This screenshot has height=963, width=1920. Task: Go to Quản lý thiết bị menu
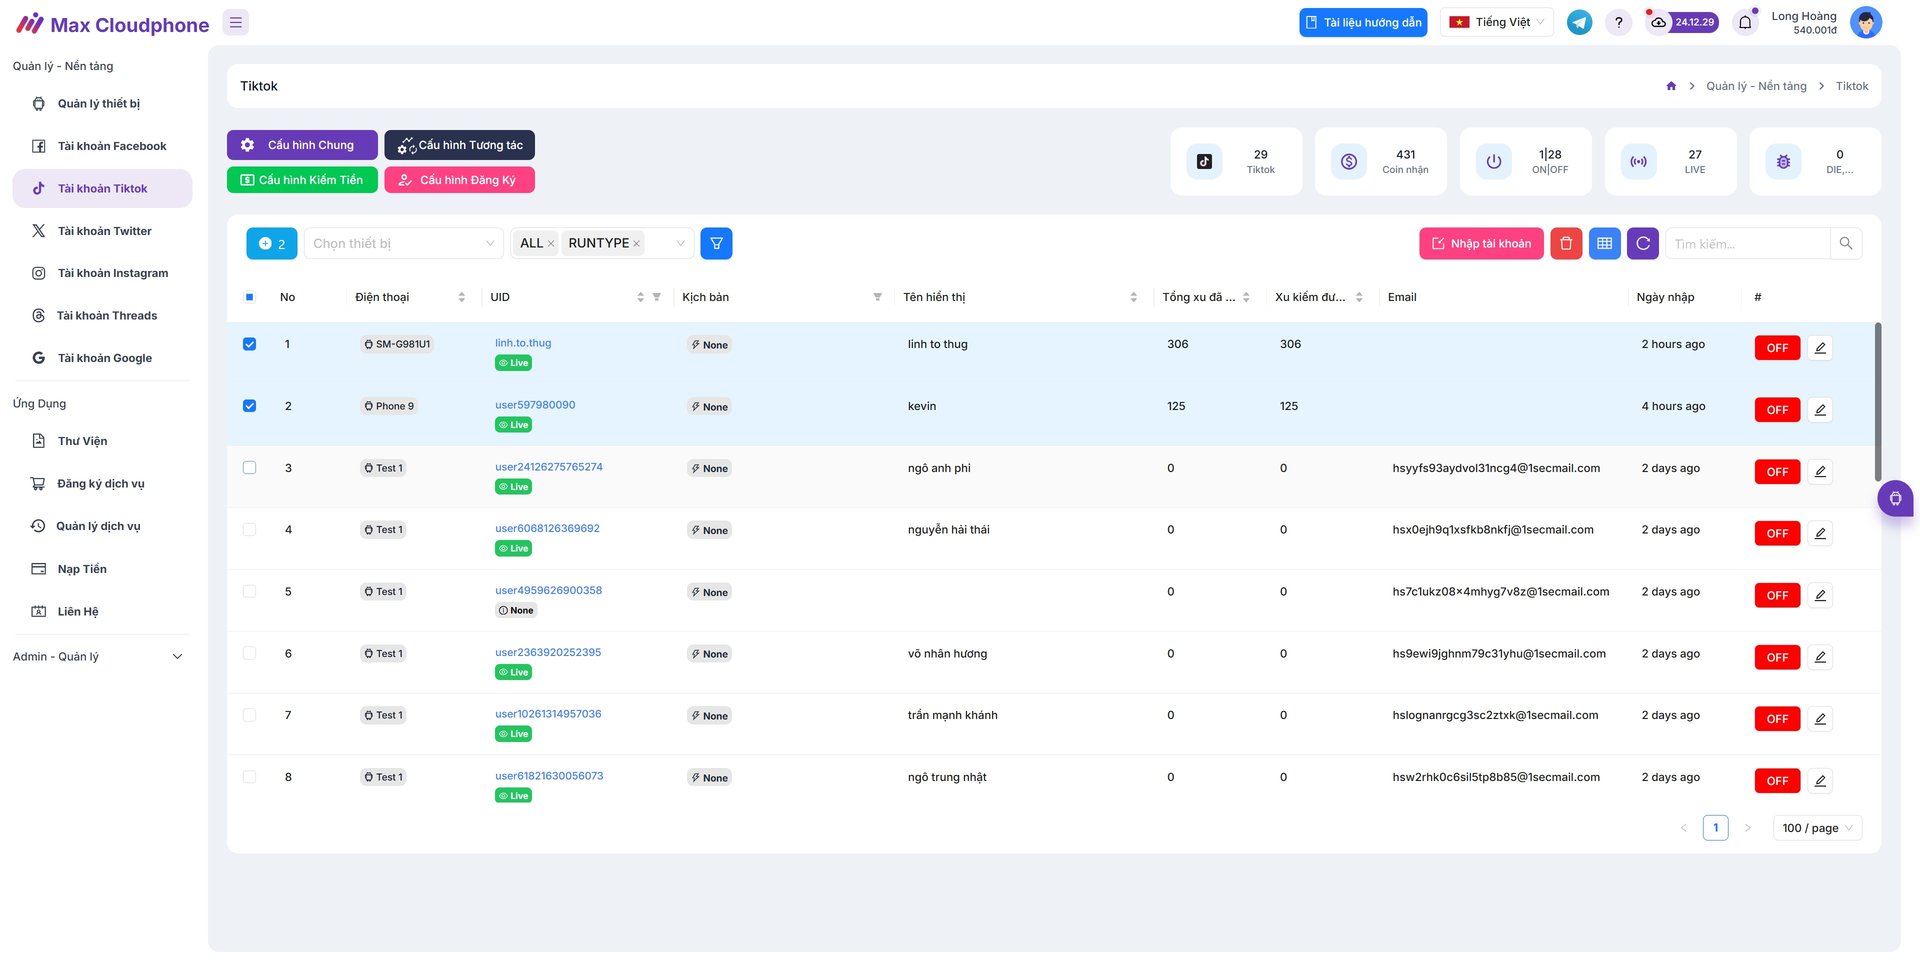98,104
